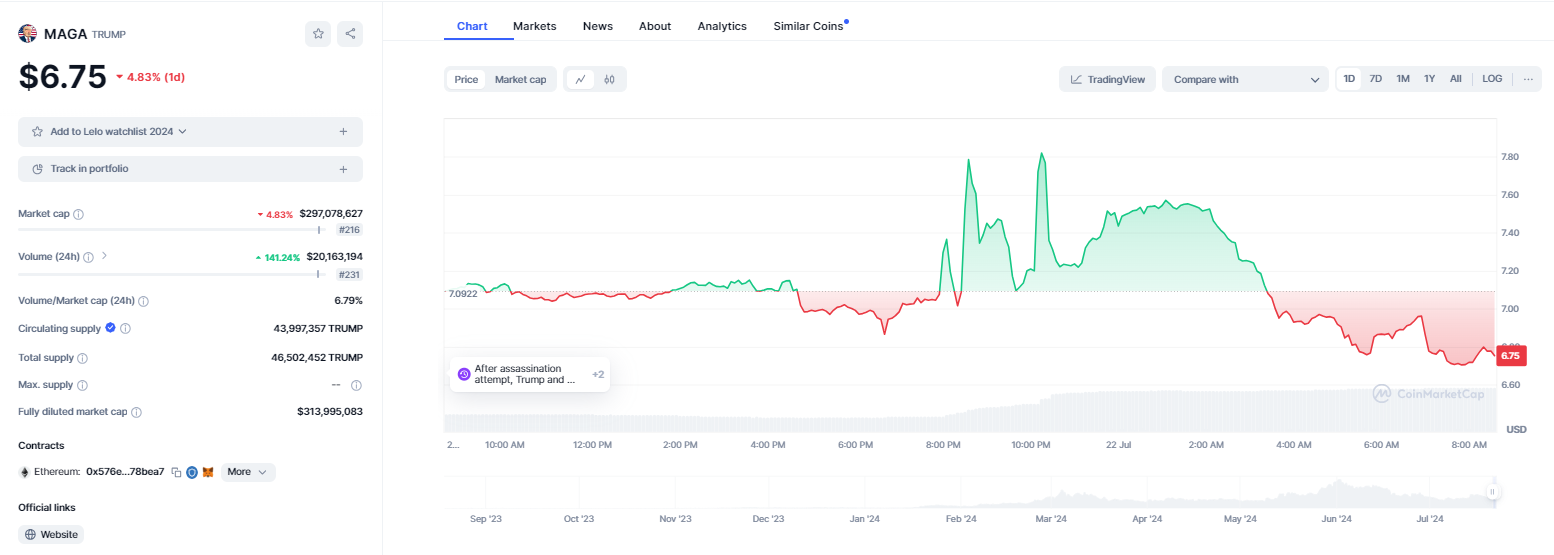This screenshot has width=1554, height=555.
Task: Click the 46,502,452 TRUMP total supply value
Action: tap(318, 358)
